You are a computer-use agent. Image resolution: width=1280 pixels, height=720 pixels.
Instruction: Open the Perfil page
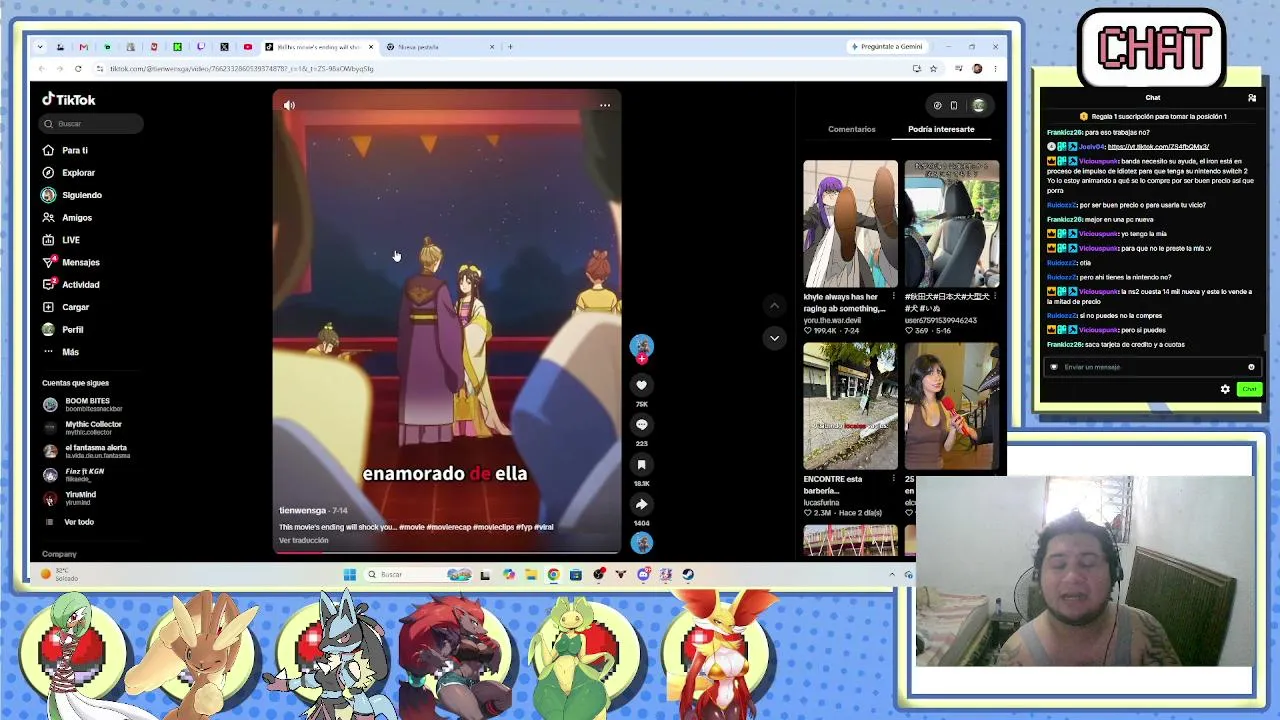tap(63, 329)
